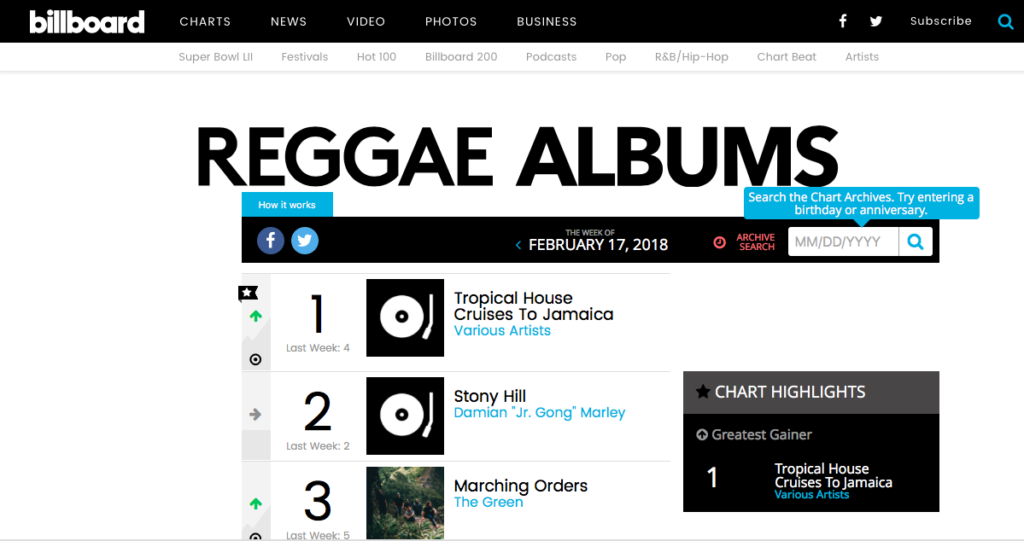The width and height of the screenshot is (1024, 541).
Task: Open the Charts menu
Action: [205, 21]
